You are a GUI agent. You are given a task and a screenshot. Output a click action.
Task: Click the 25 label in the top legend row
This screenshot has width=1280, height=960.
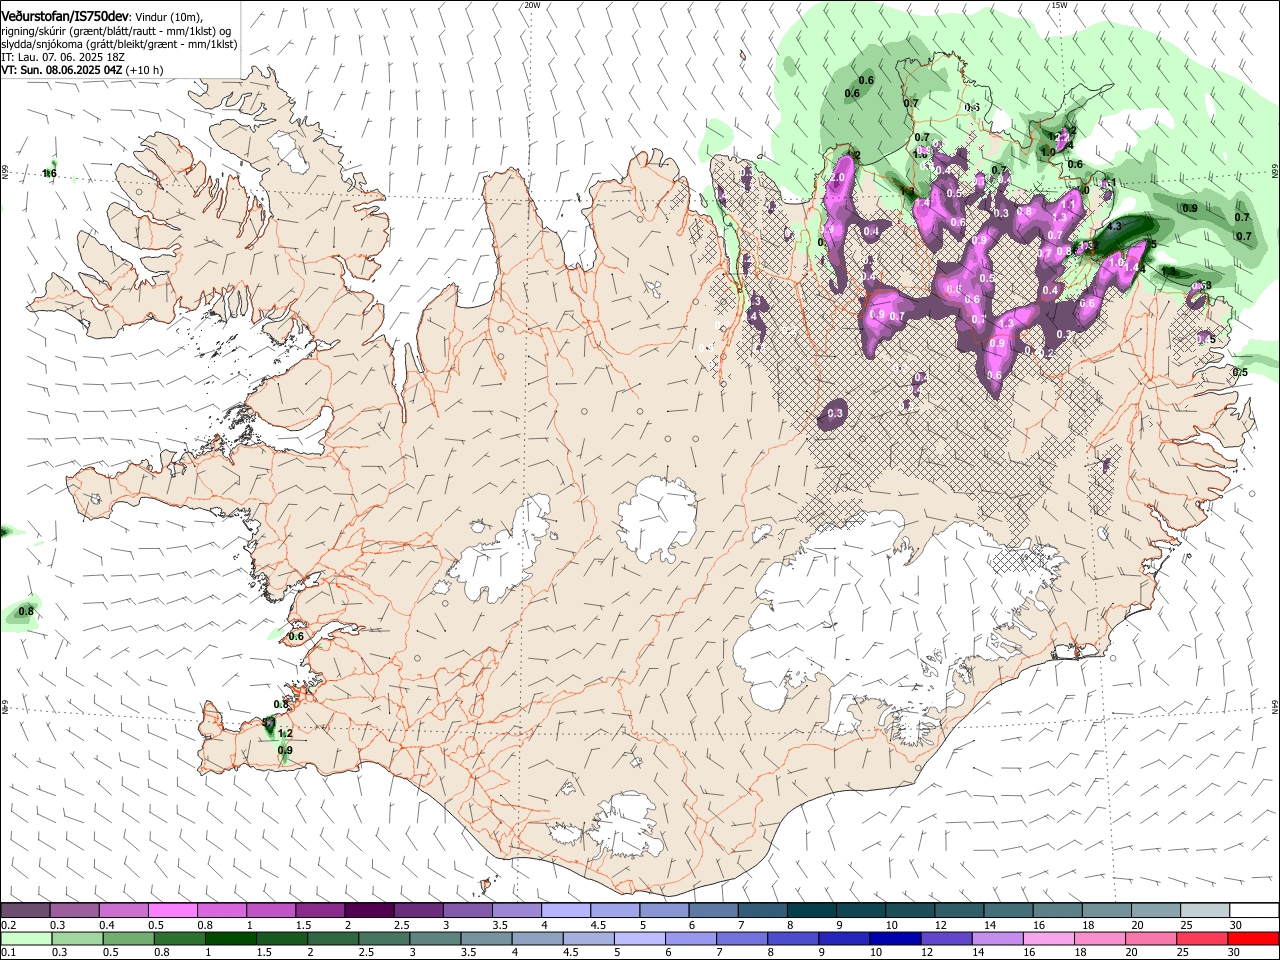(x=1185, y=925)
